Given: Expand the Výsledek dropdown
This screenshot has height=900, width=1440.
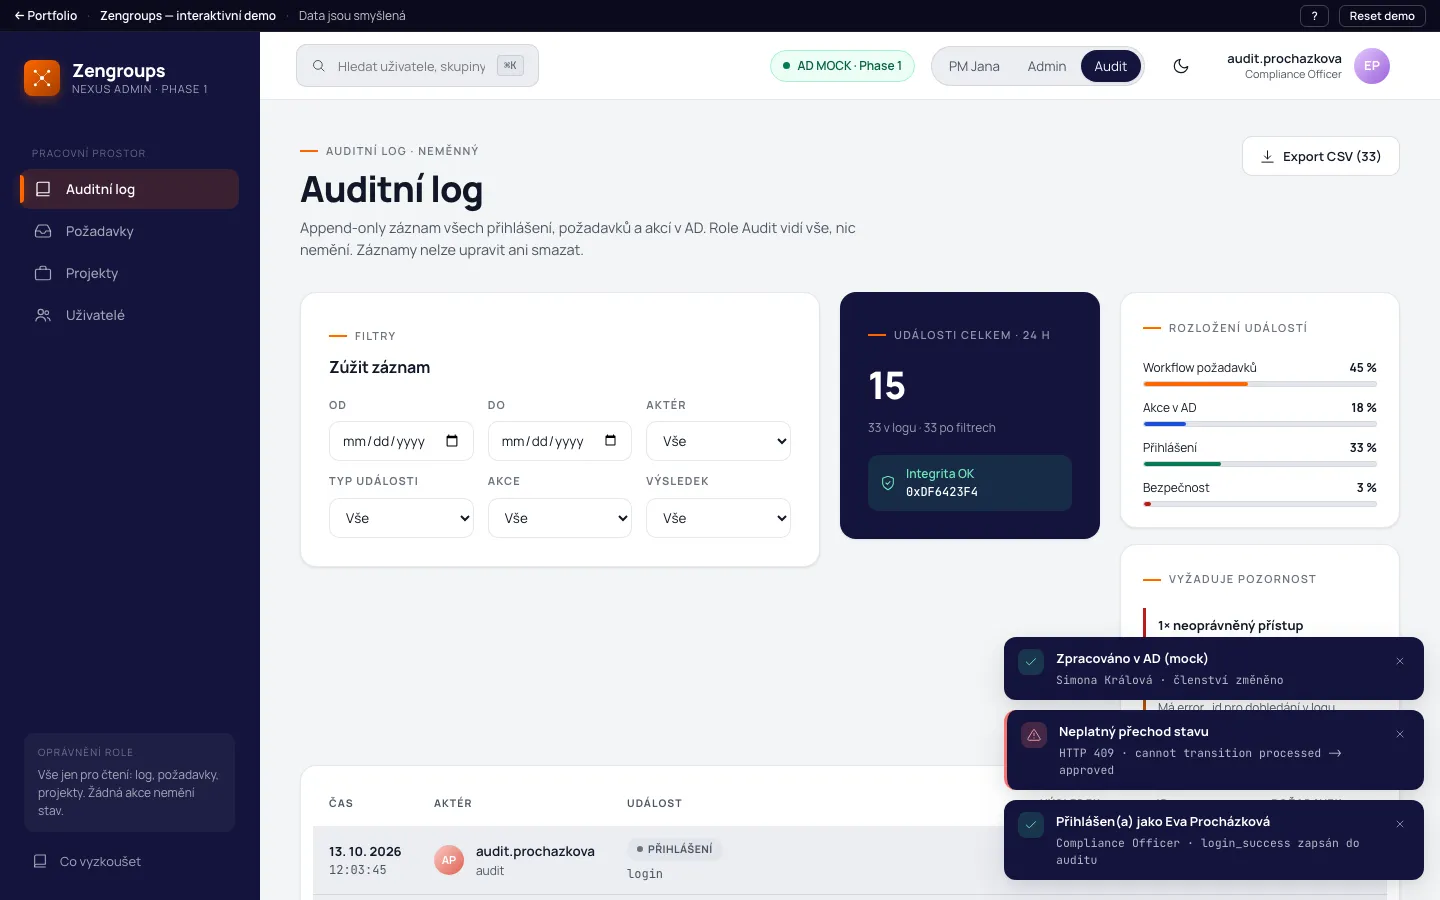Looking at the screenshot, I should [718, 518].
